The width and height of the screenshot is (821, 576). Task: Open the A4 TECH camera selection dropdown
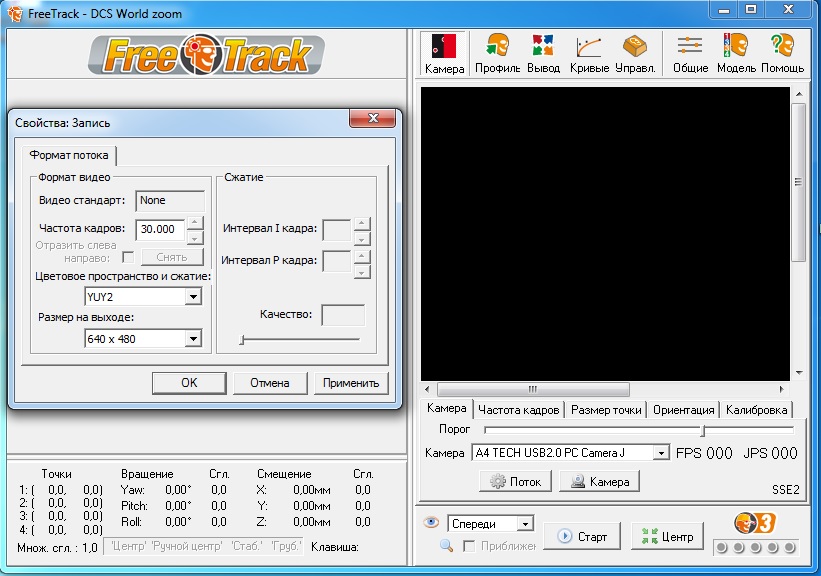coord(661,453)
